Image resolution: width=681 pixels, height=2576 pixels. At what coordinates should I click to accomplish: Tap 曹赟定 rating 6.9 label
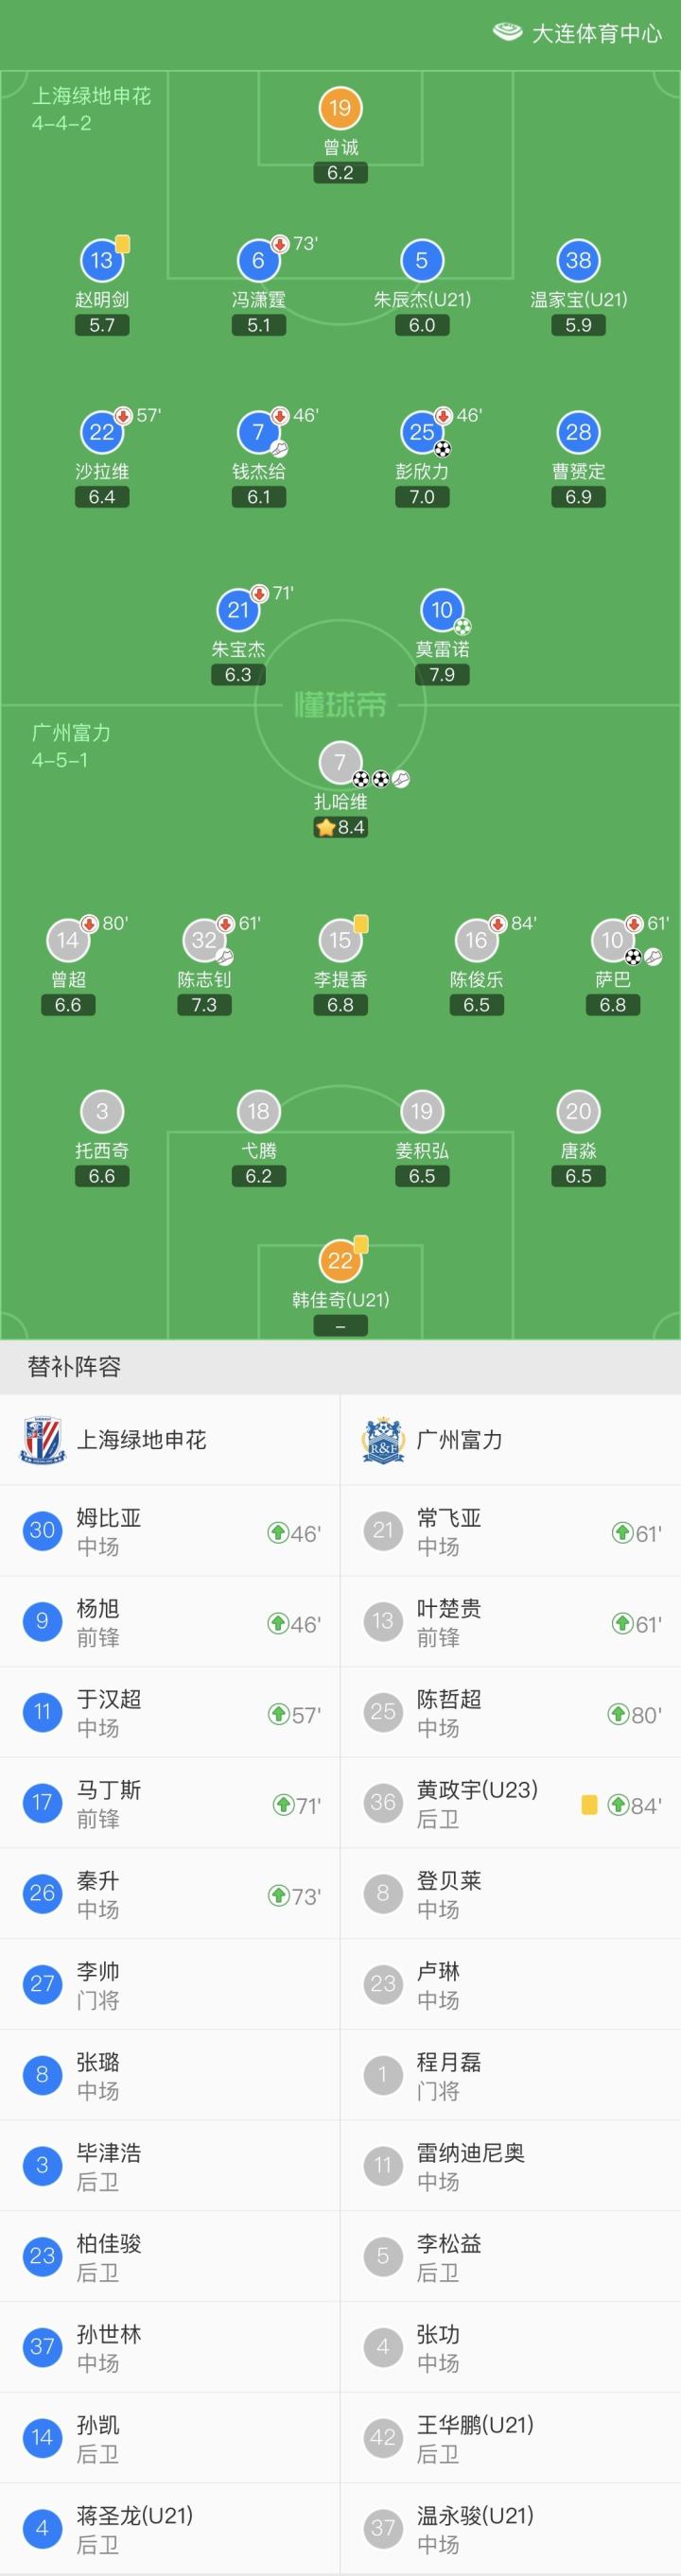(578, 497)
